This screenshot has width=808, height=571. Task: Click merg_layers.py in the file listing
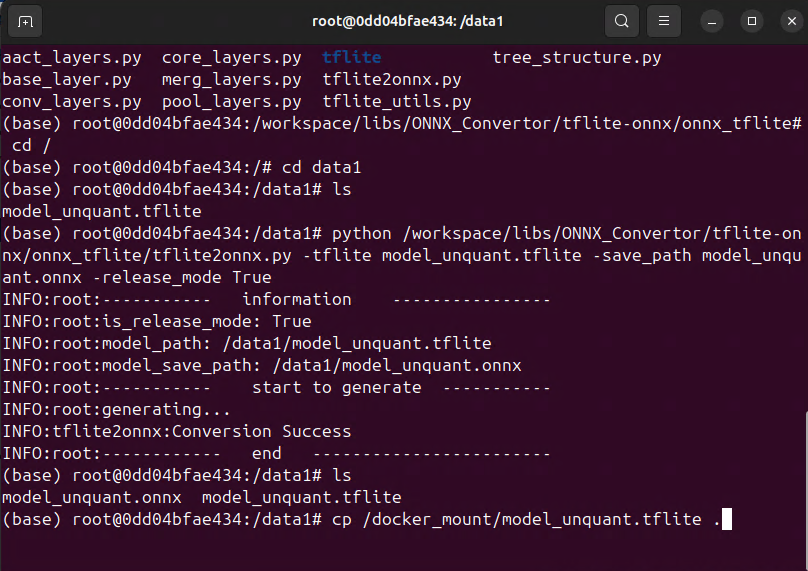point(231,80)
